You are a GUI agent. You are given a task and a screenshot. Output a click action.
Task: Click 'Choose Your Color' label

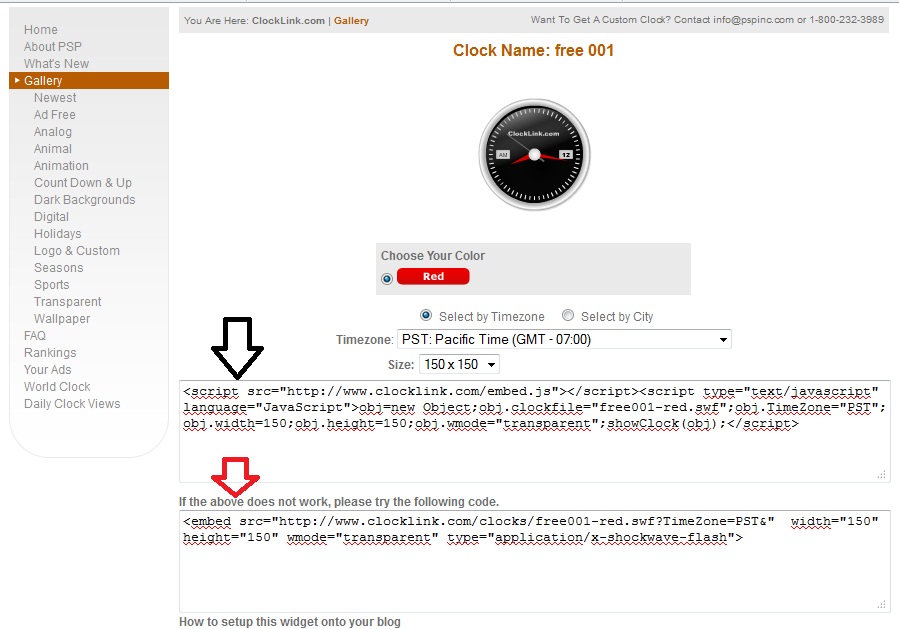433,256
